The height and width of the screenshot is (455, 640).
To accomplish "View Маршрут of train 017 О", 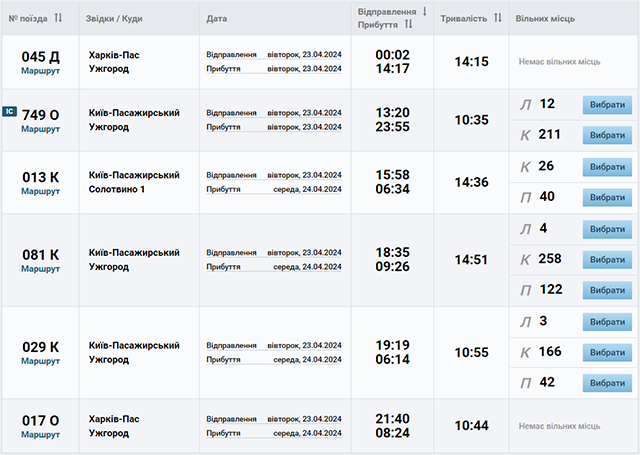I will pos(40,435).
